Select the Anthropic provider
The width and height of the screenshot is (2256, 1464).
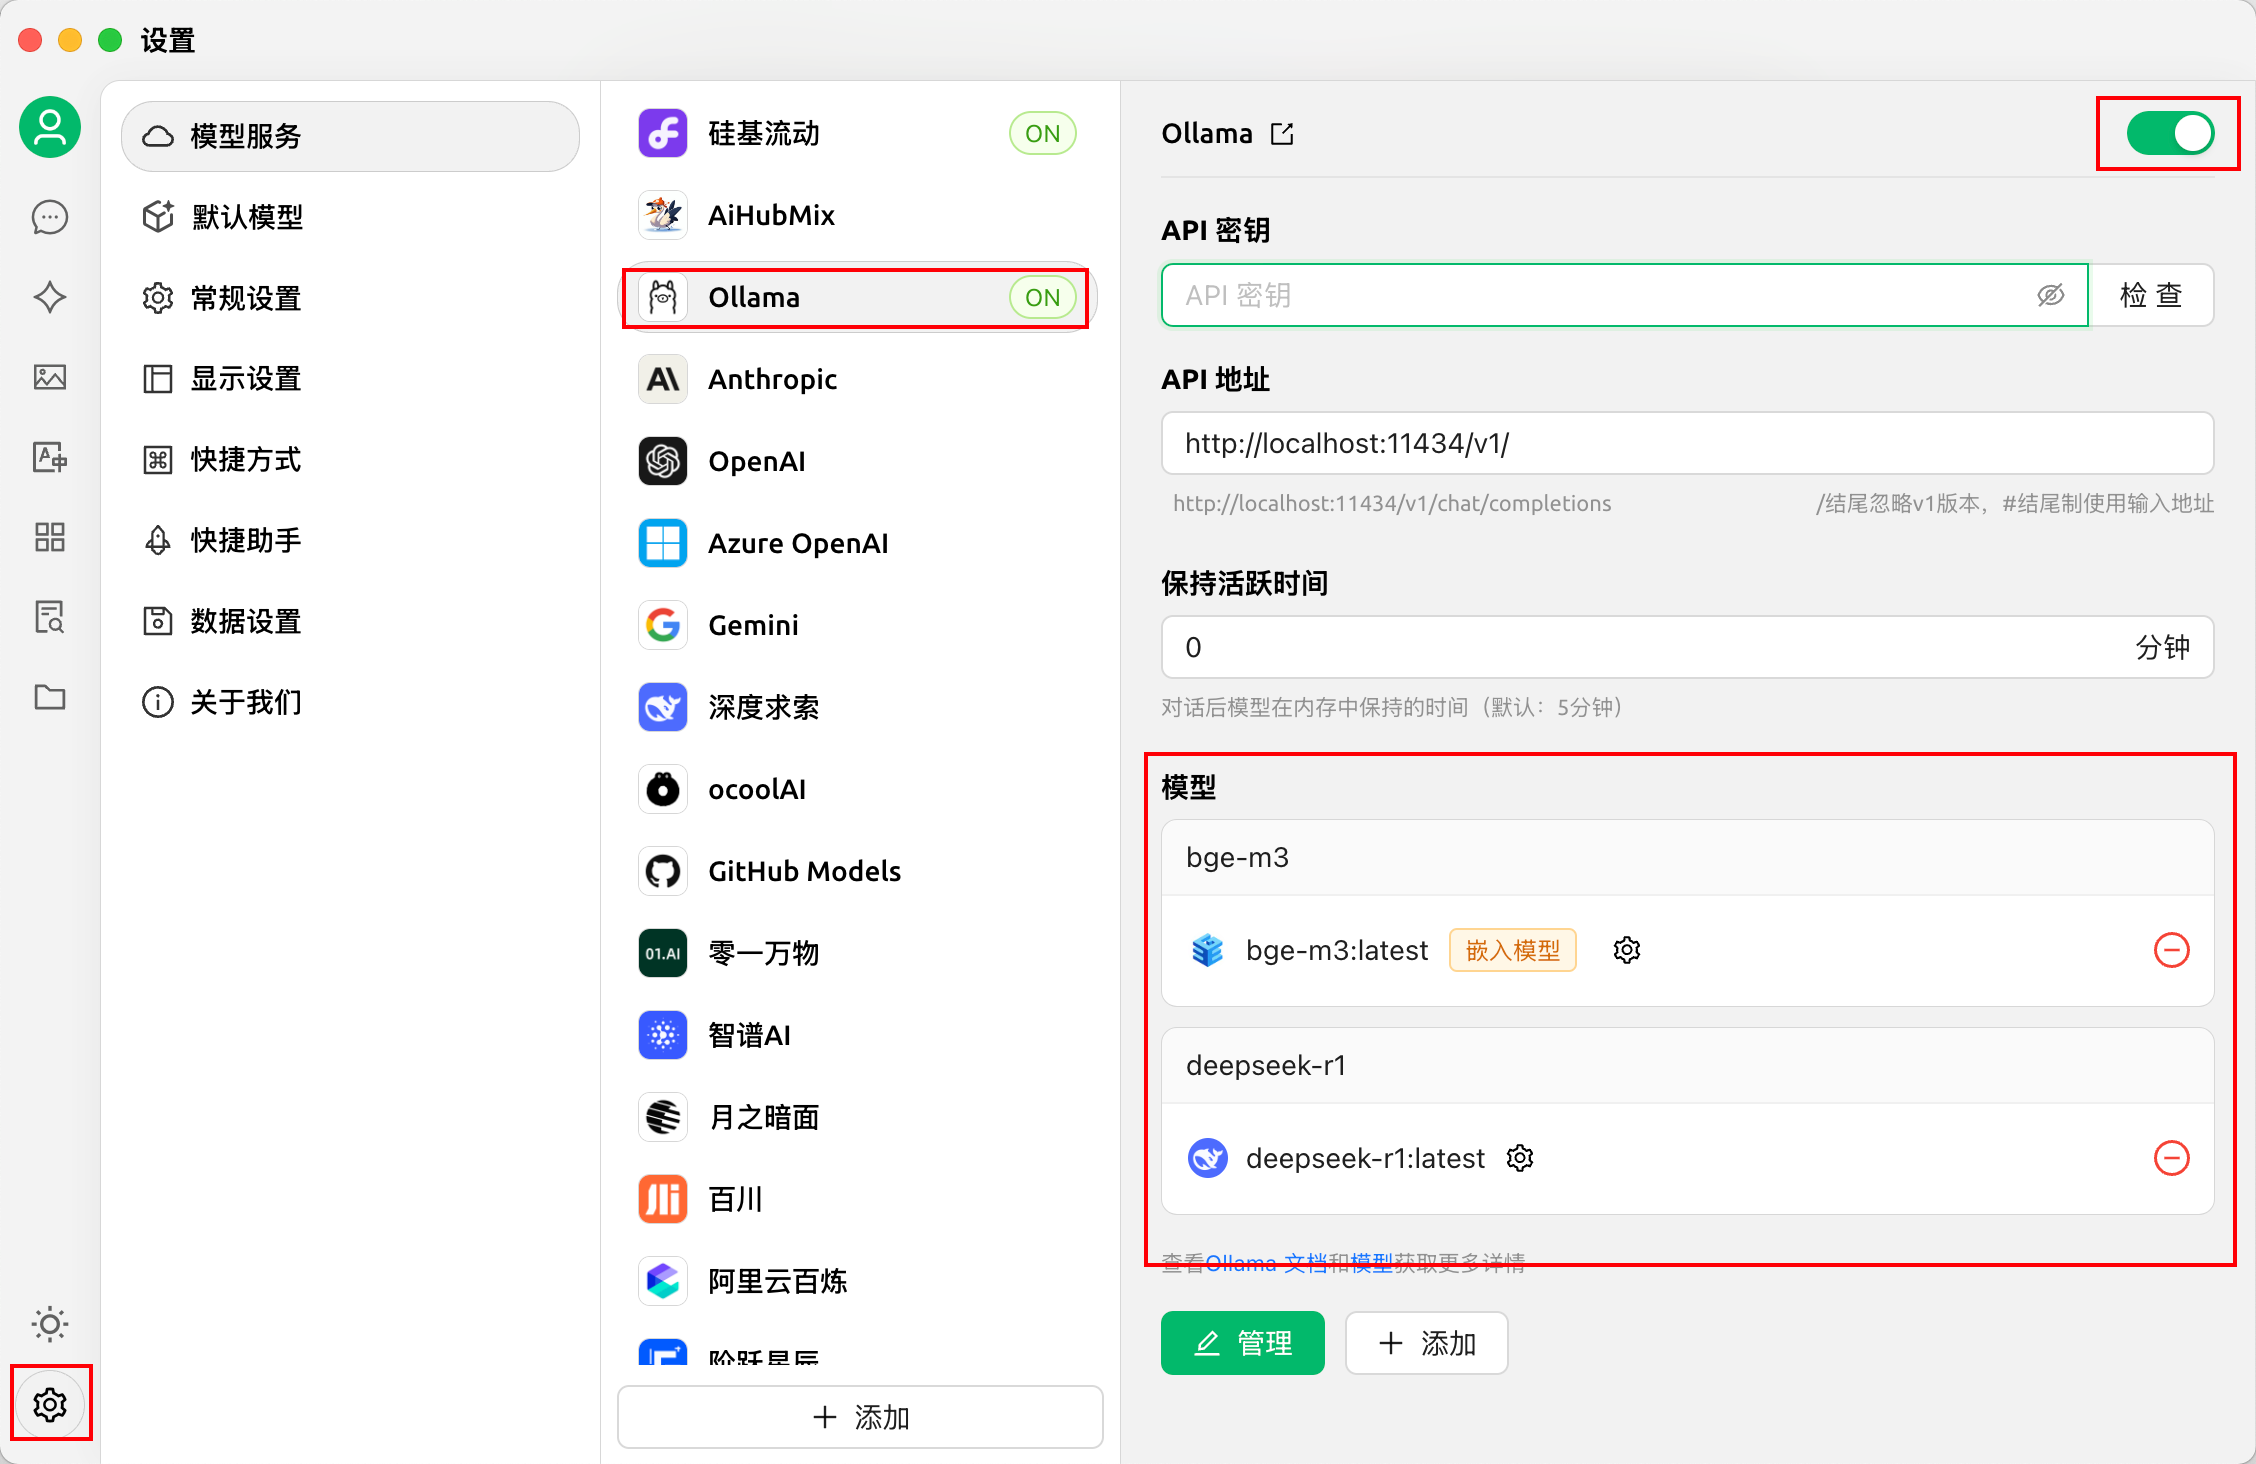click(772, 379)
